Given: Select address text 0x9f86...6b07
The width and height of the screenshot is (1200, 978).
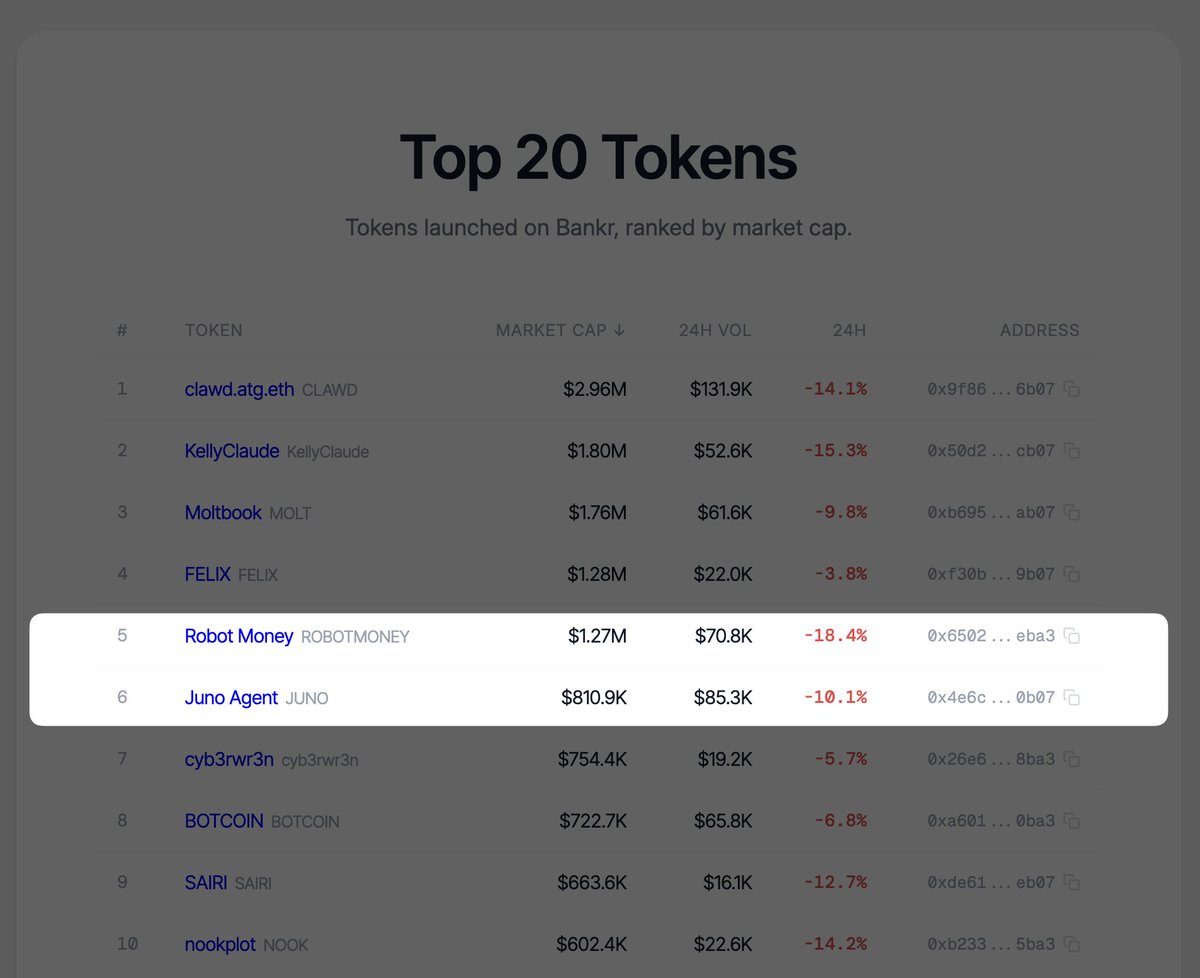Looking at the screenshot, I should (991, 389).
